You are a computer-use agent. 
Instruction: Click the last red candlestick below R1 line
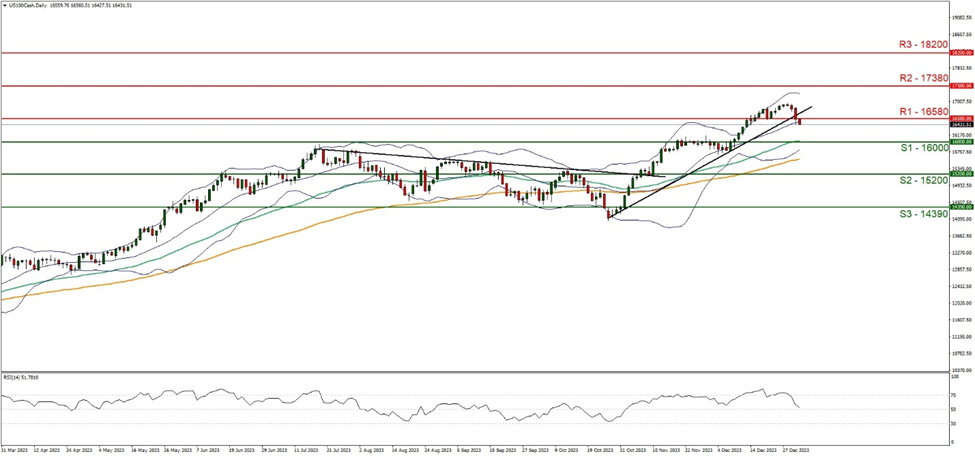pos(798,121)
